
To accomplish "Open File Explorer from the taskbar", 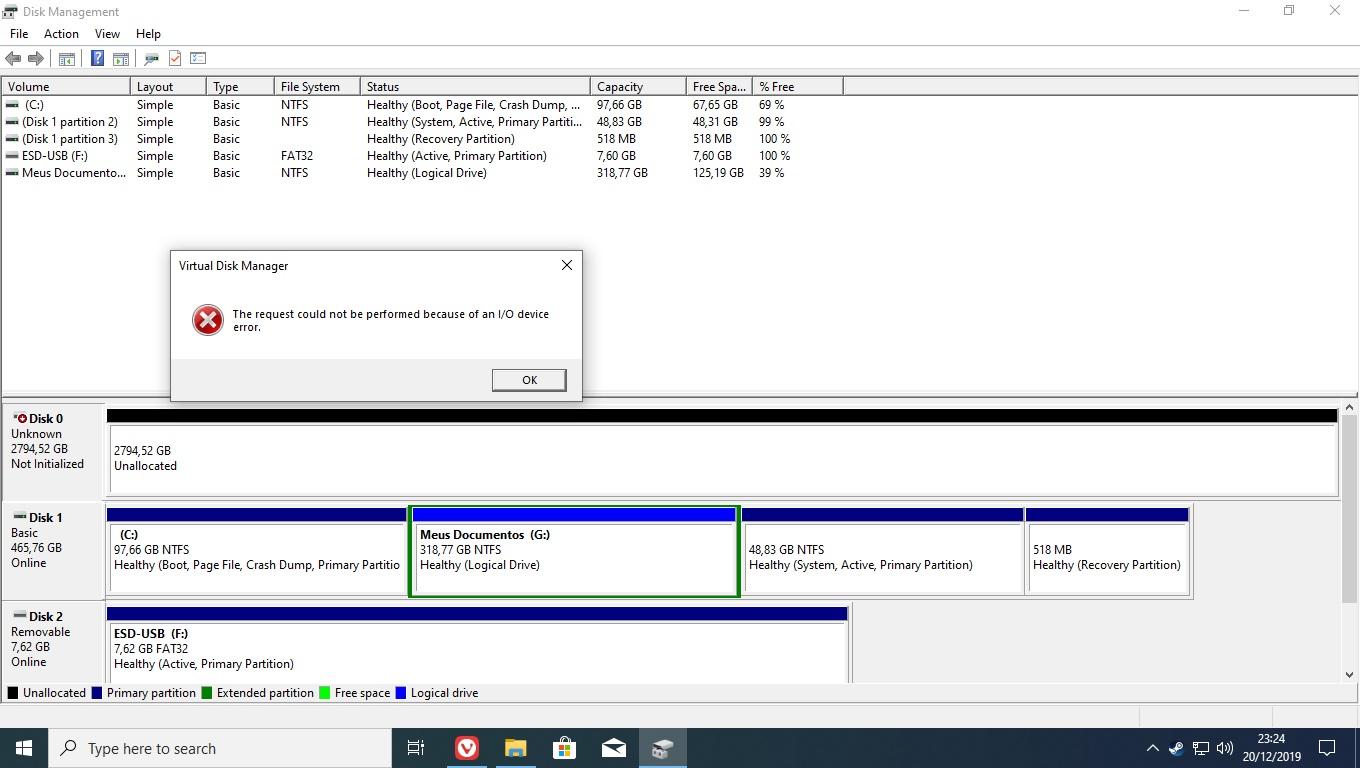I will click(515, 748).
